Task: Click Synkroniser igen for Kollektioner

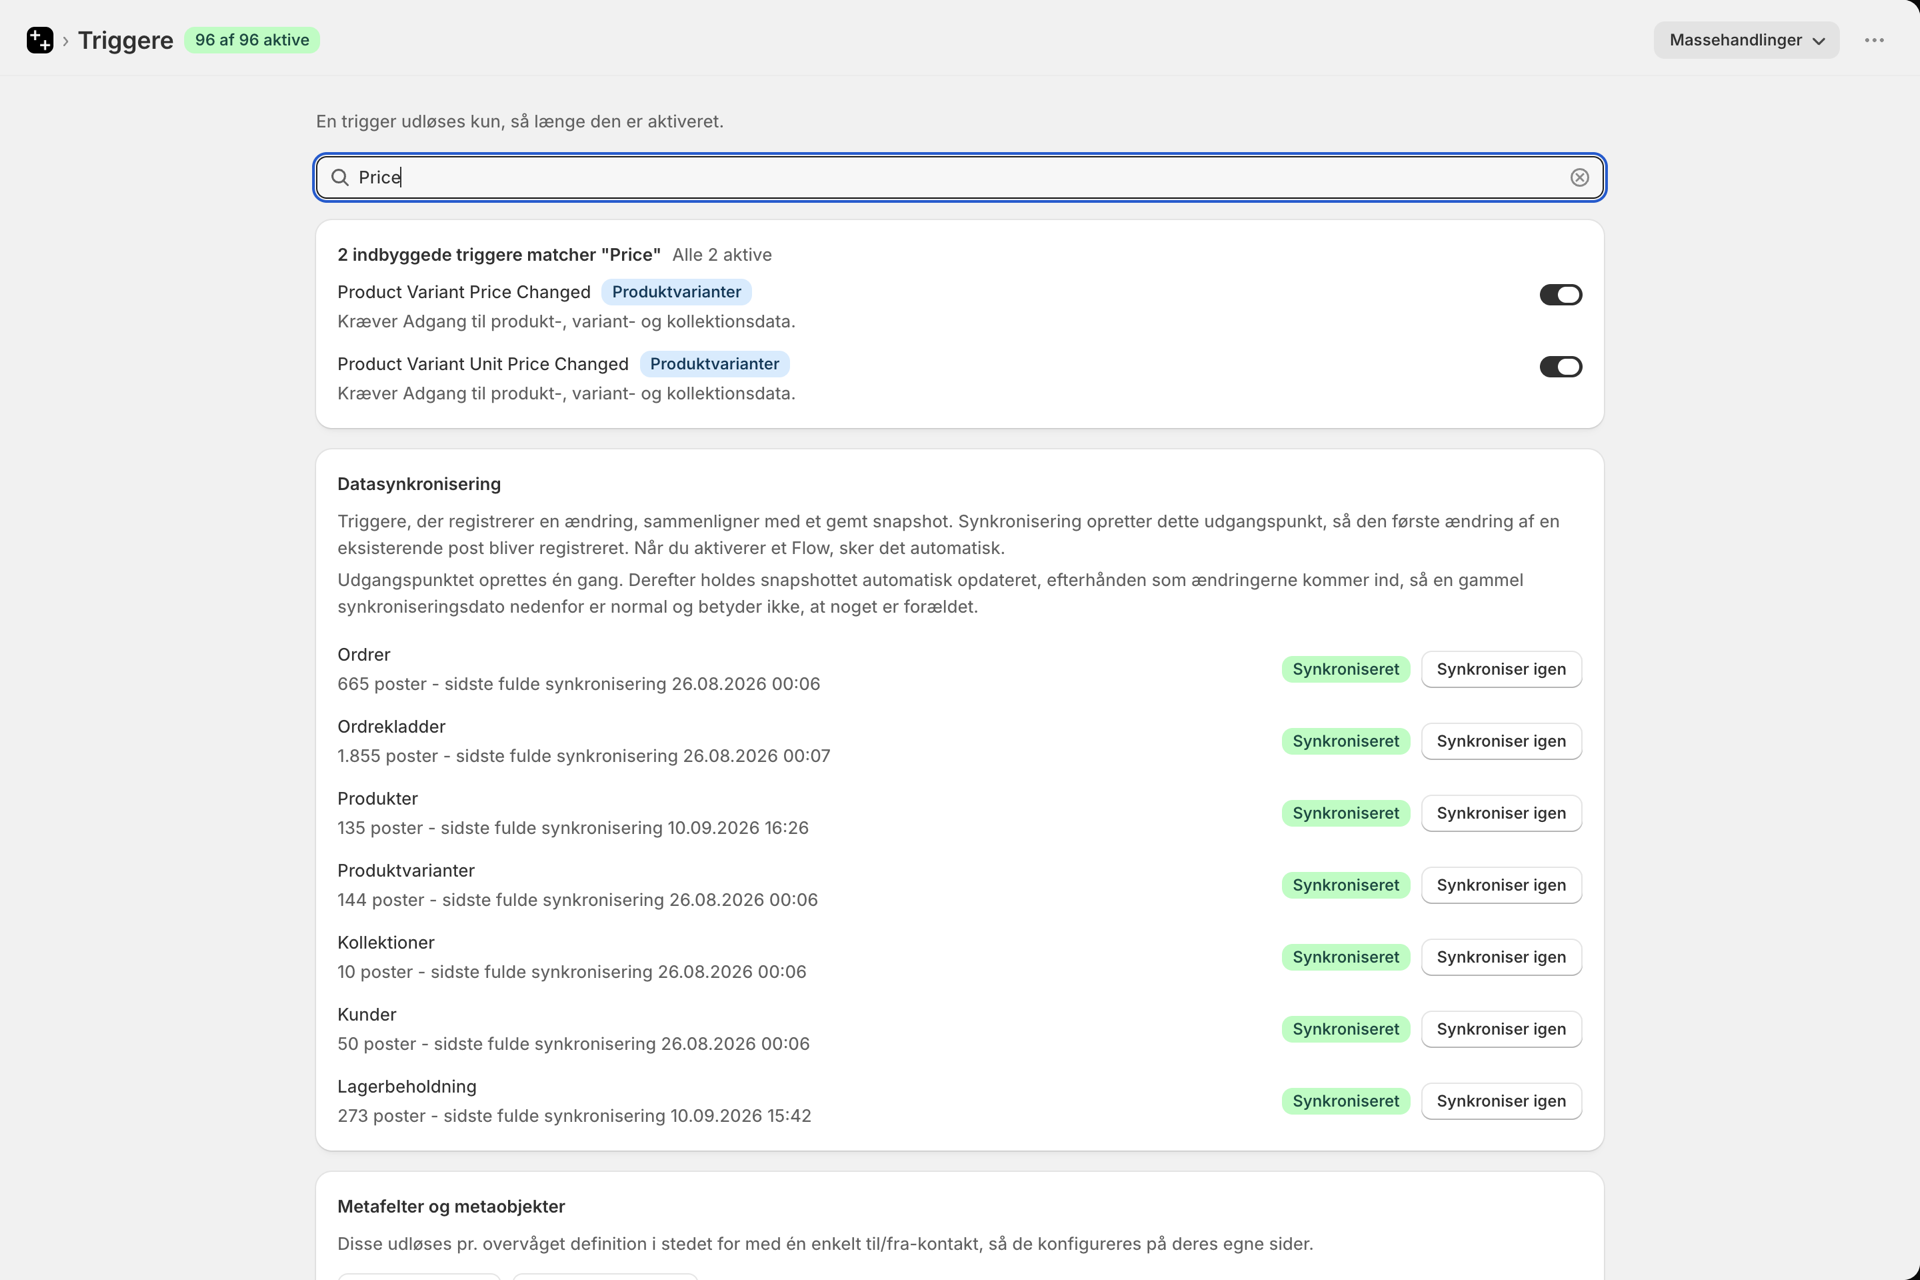Action: point(1501,957)
